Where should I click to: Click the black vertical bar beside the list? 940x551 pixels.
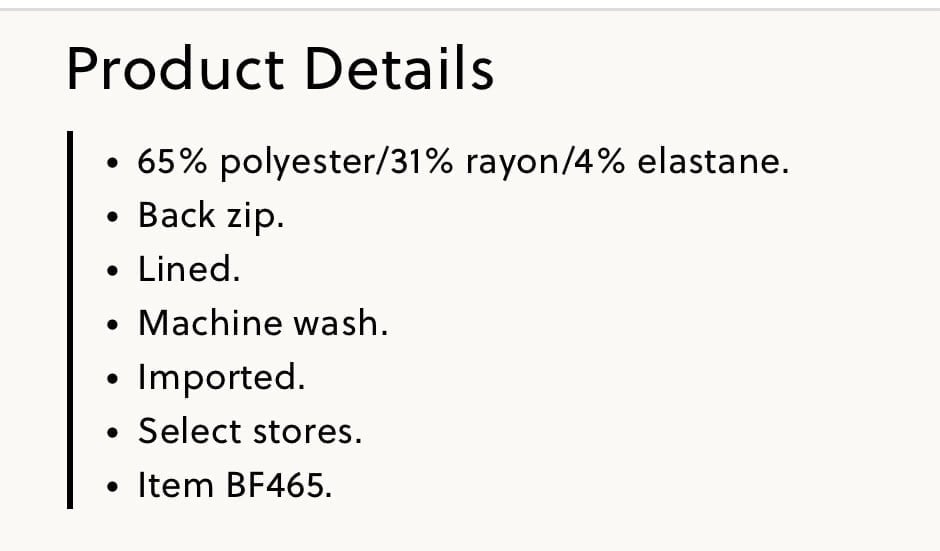pos(70,320)
